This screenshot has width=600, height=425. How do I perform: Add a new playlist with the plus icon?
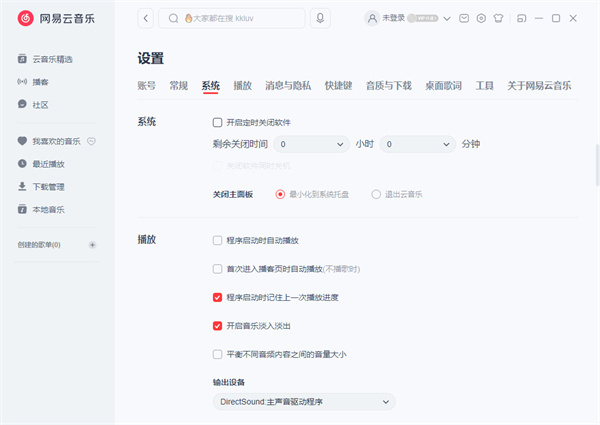point(92,245)
